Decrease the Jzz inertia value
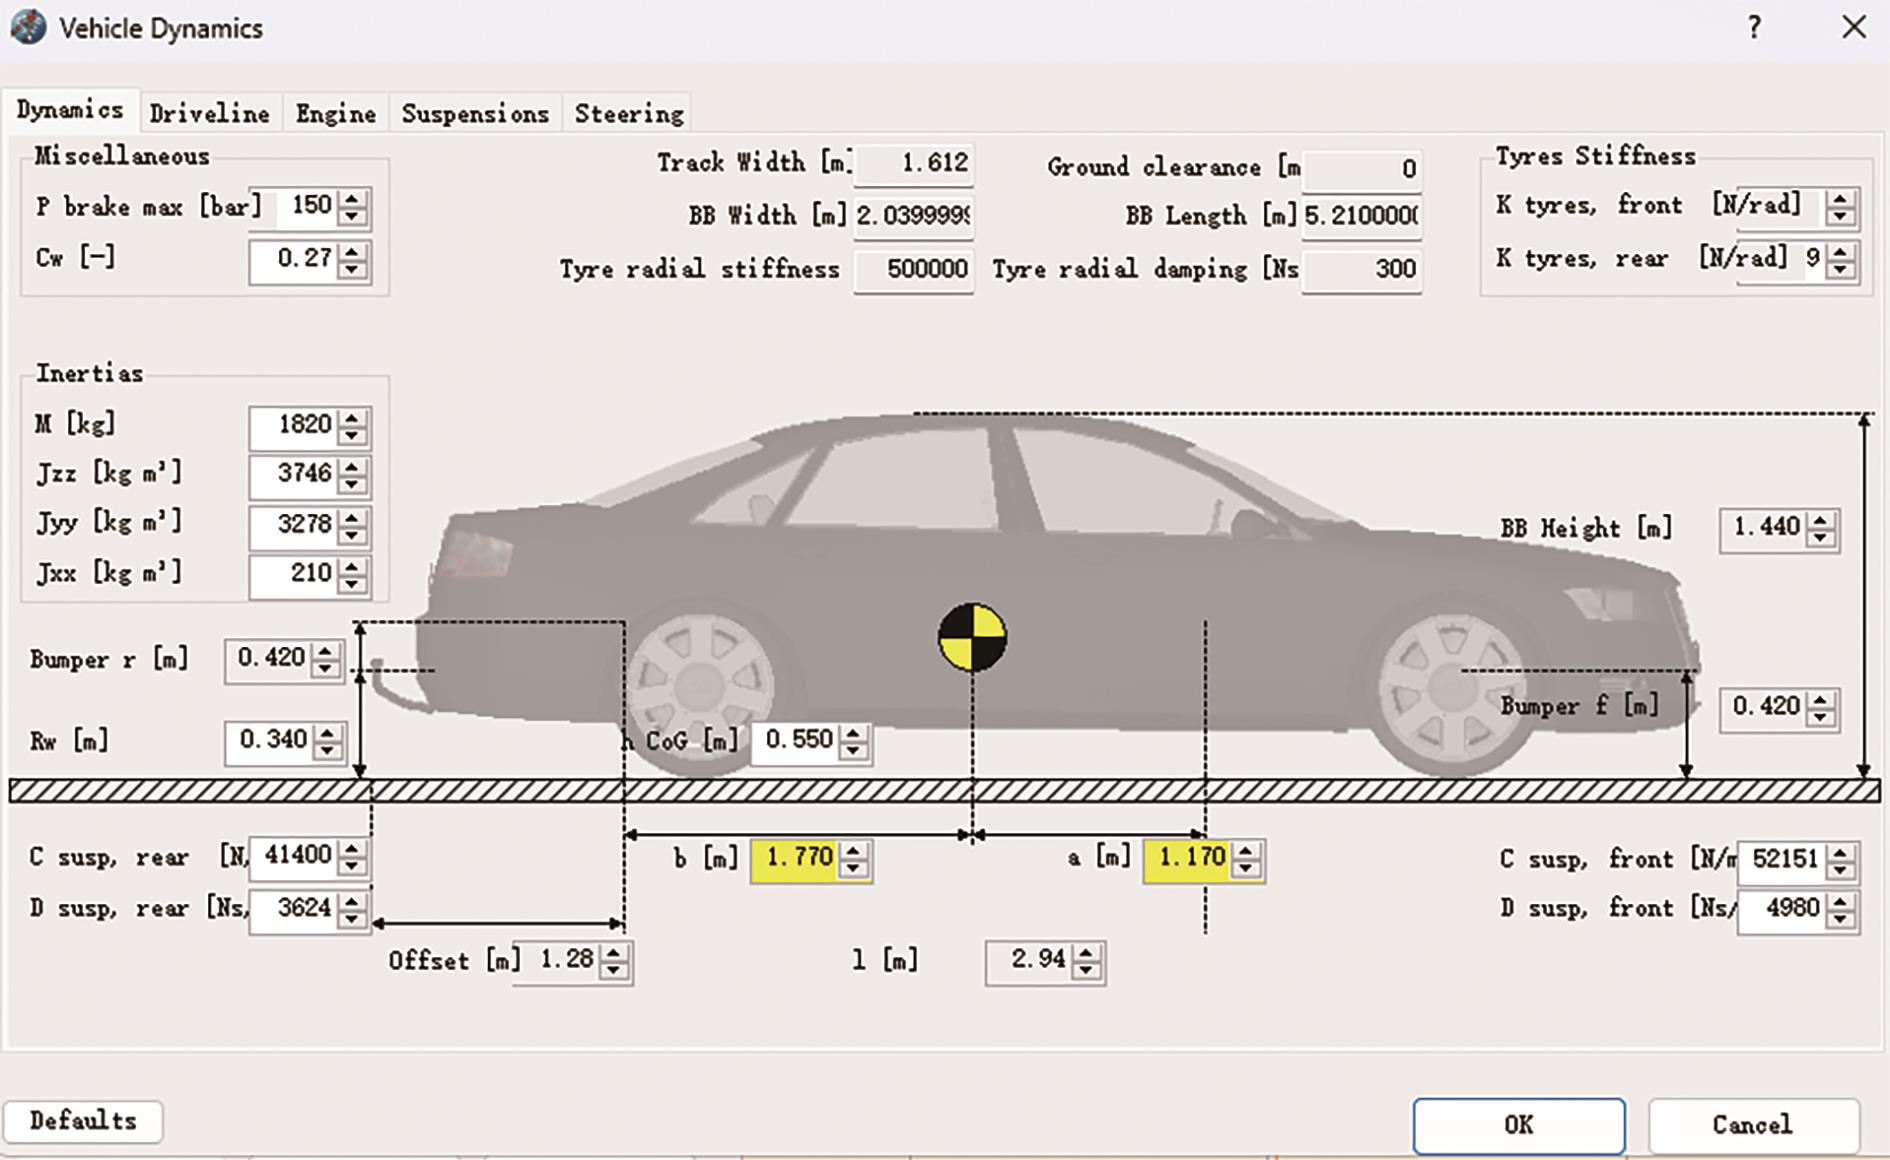Image resolution: width=1890 pixels, height=1160 pixels. pos(351,484)
